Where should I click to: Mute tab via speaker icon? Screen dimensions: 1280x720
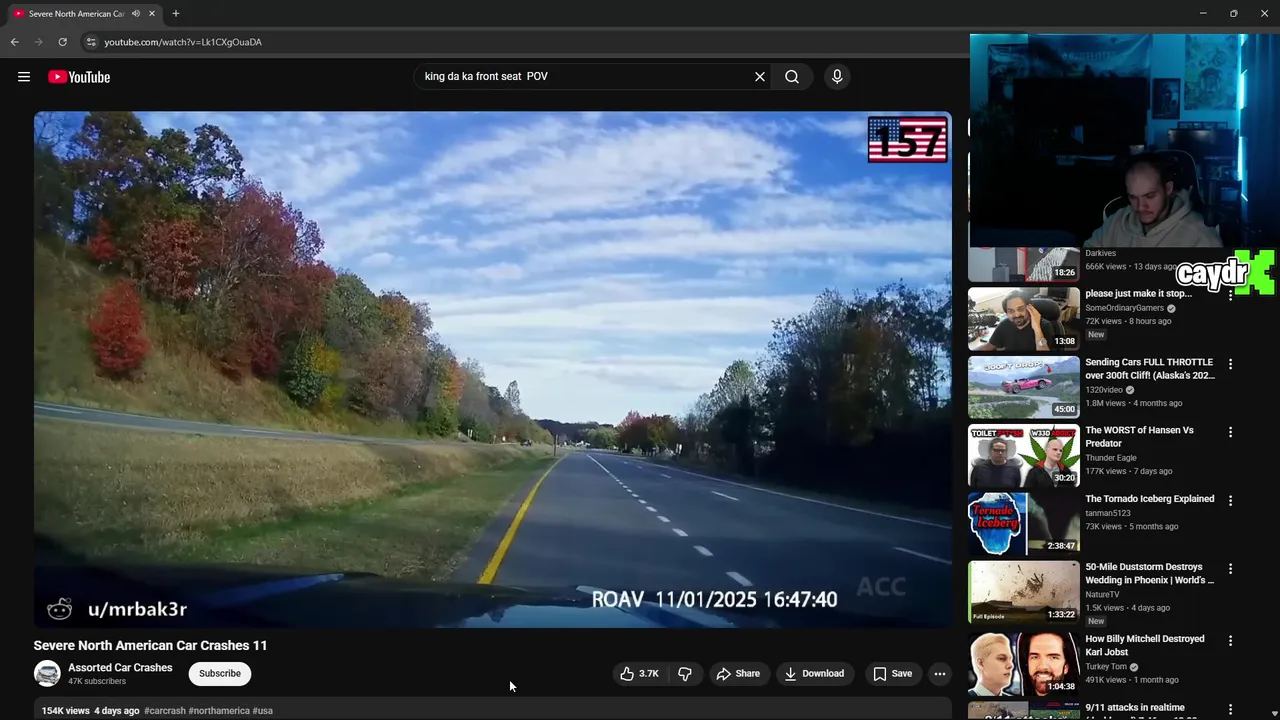click(x=136, y=14)
